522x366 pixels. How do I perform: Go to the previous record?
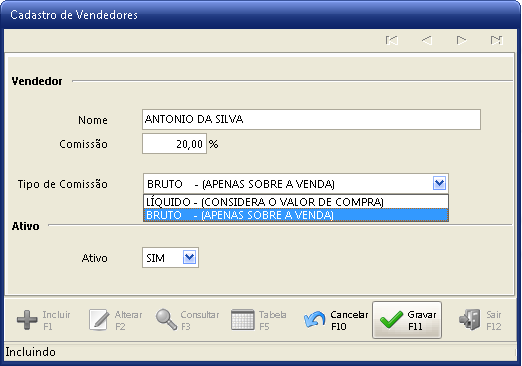[x=427, y=40]
